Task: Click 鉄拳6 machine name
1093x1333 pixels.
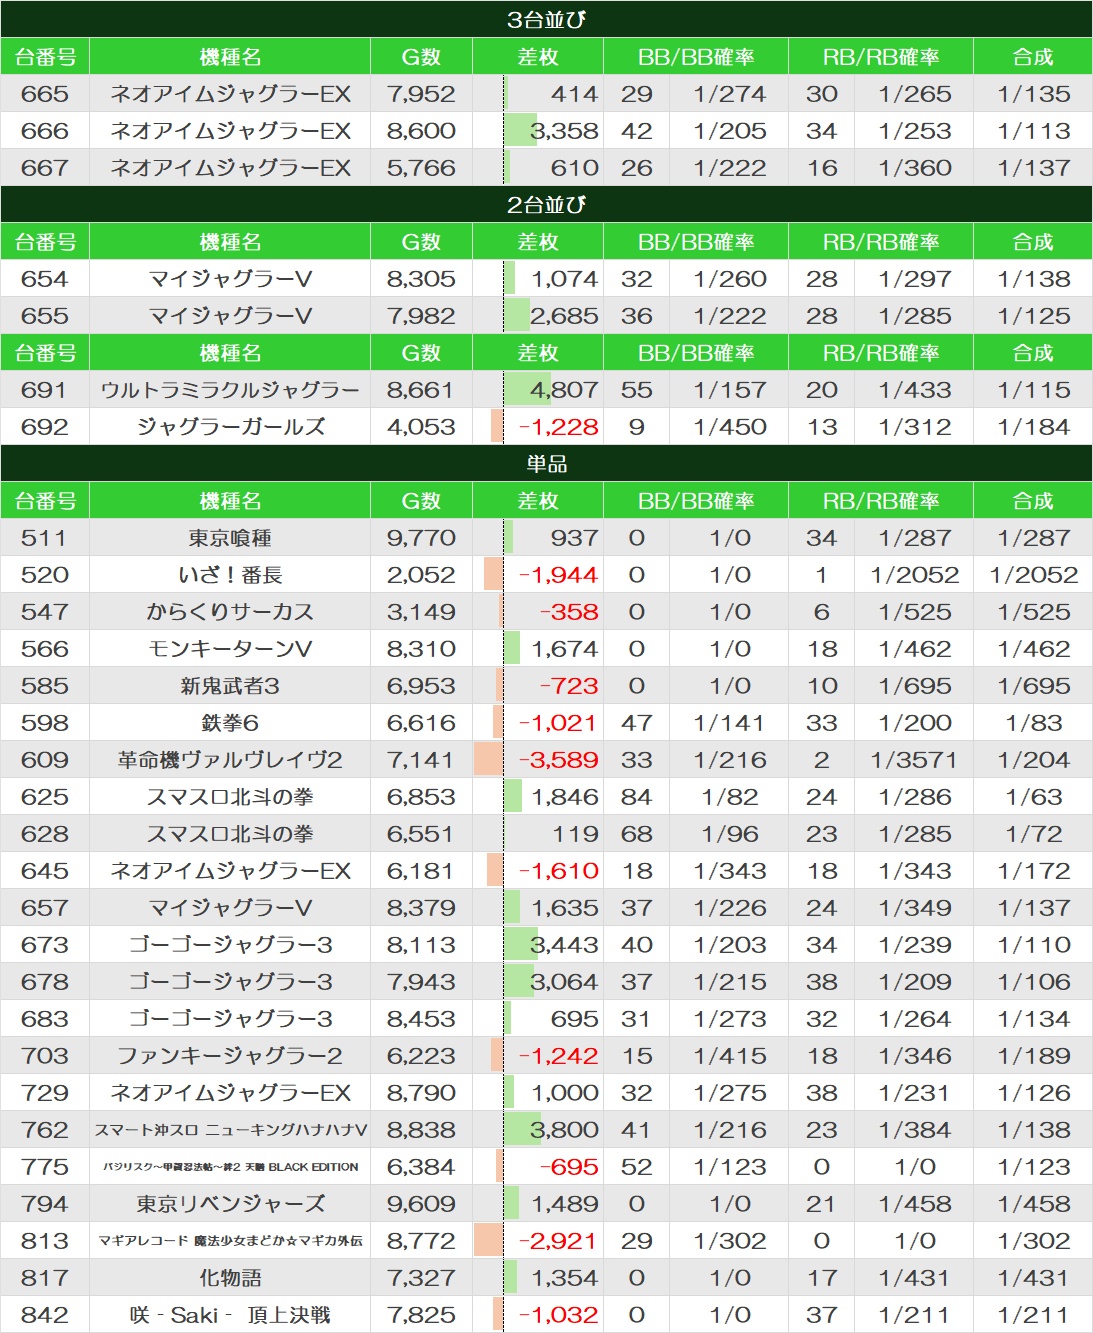Action: point(230,723)
